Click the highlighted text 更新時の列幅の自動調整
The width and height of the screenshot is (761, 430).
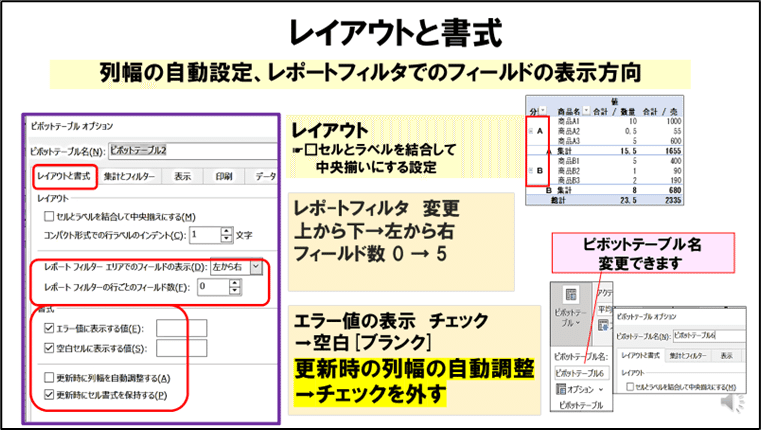pos(414,369)
